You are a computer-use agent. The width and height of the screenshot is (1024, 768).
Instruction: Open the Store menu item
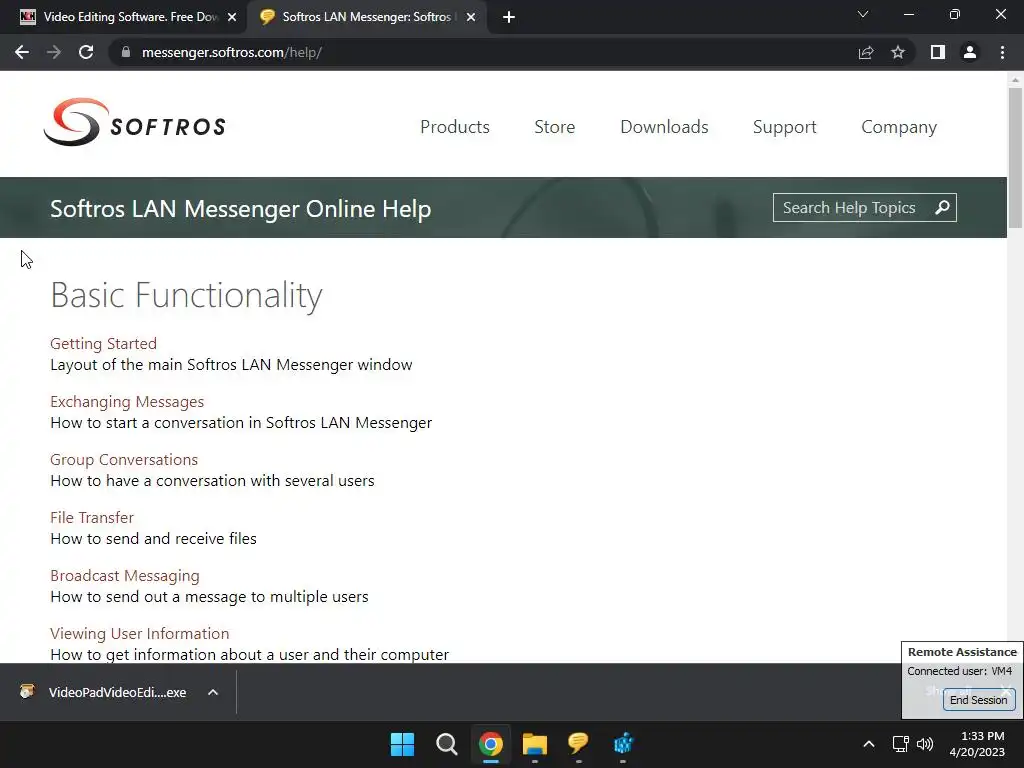(x=554, y=127)
